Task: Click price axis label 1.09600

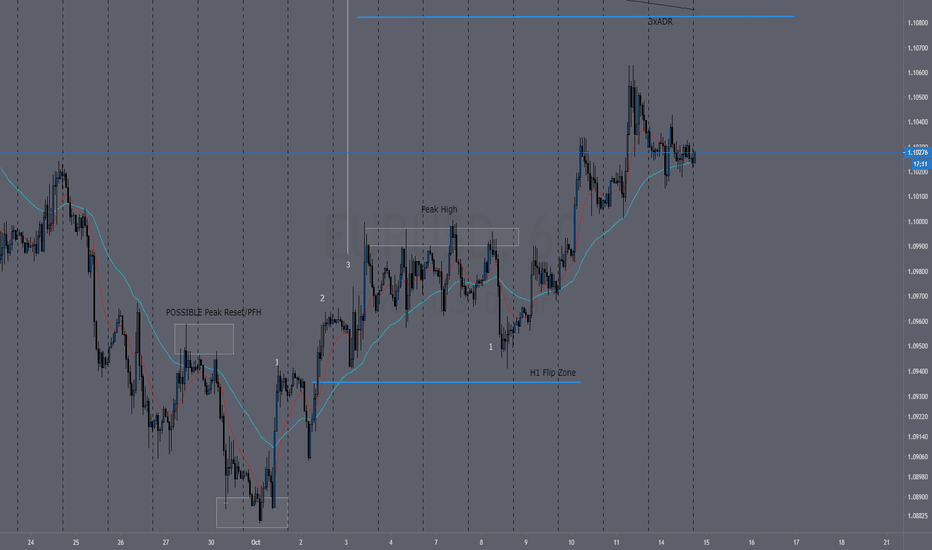Action: coord(918,321)
